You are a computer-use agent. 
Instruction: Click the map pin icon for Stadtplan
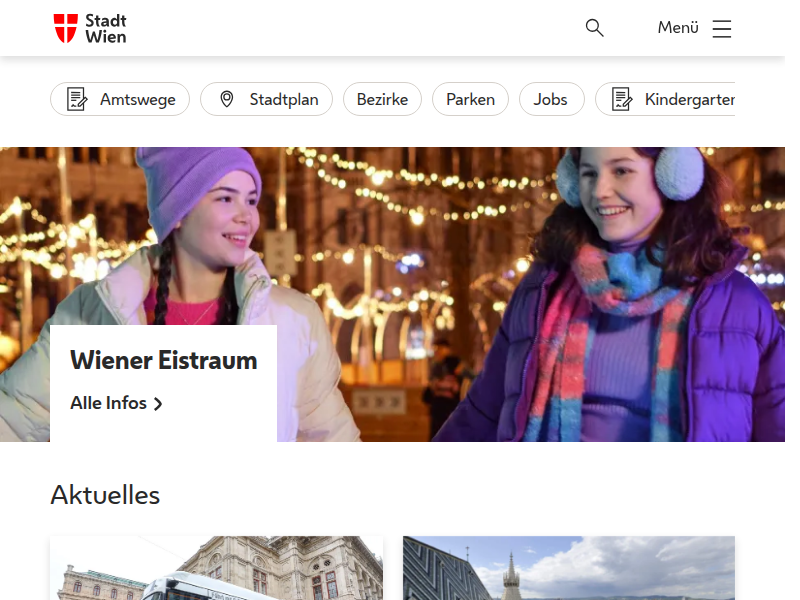click(x=227, y=99)
